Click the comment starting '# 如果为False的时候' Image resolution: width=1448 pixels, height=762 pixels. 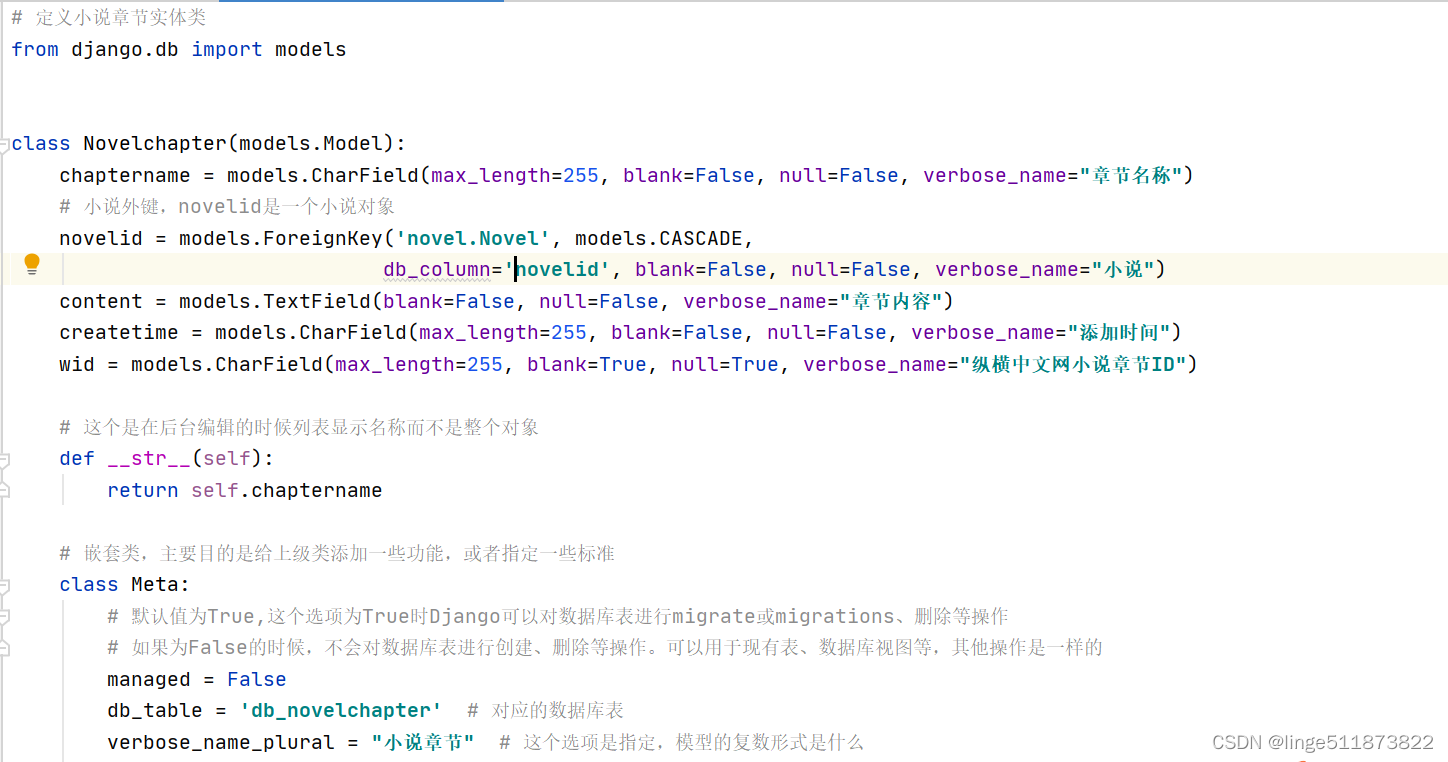point(605,647)
